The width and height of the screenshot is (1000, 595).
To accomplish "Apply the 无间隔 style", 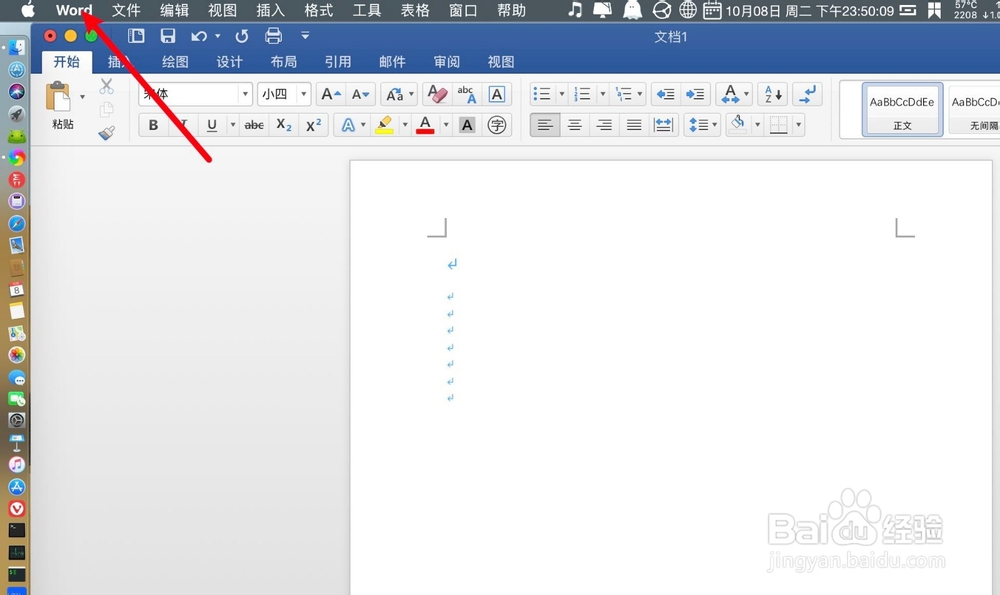I will [x=974, y=109].
